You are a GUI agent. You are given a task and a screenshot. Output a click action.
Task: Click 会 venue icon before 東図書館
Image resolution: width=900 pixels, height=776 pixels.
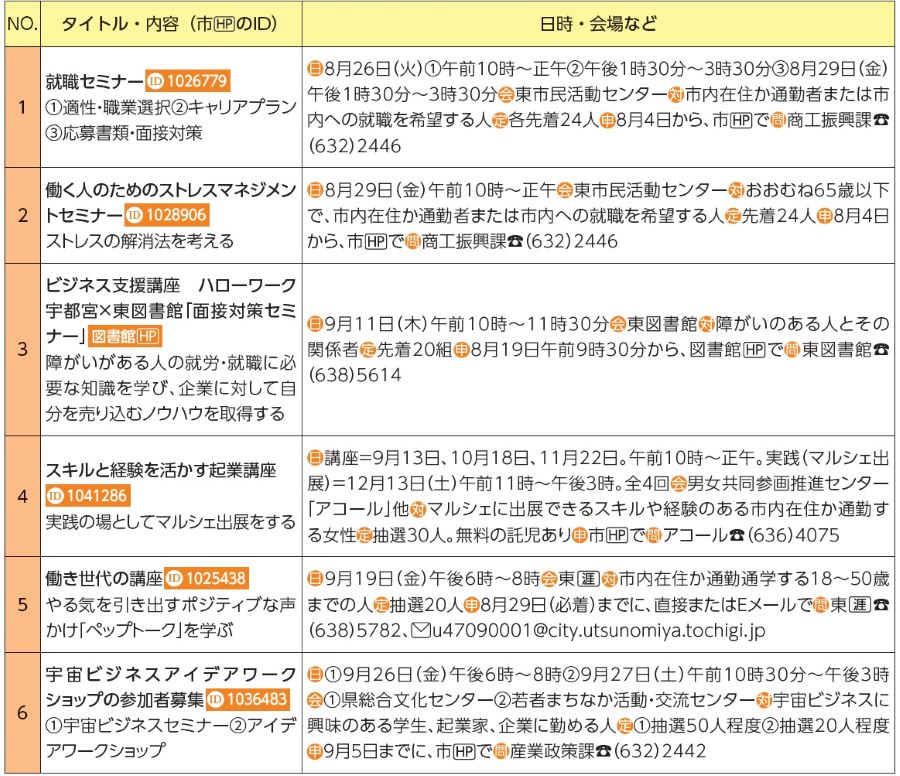tap(618, 324)
